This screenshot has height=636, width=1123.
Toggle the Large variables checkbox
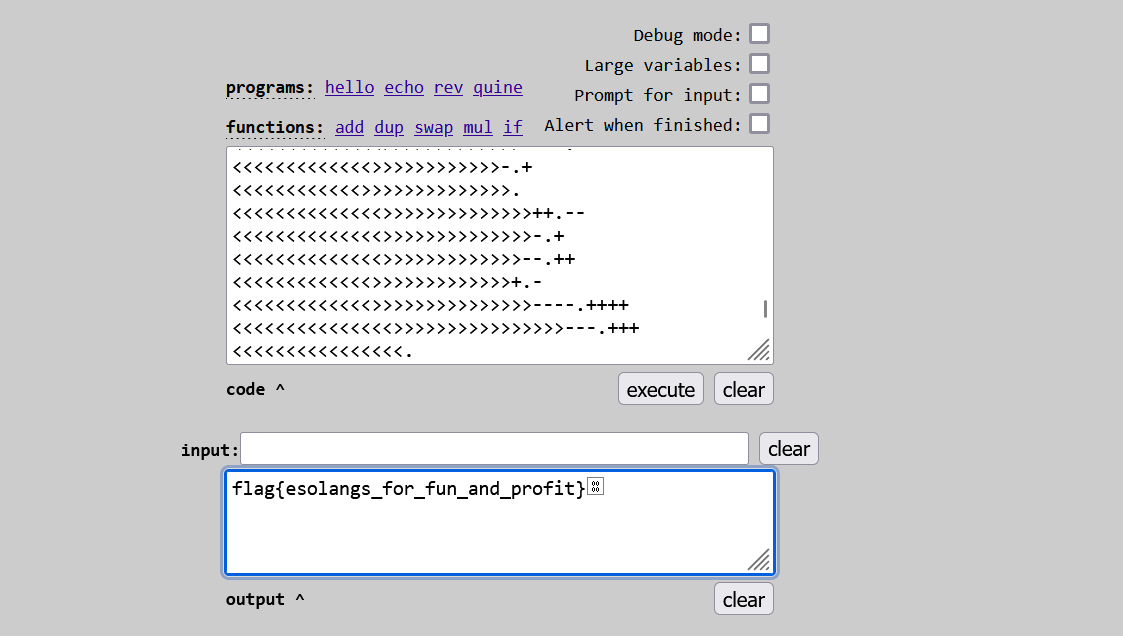pyautogui.click(x=760, y=64)
